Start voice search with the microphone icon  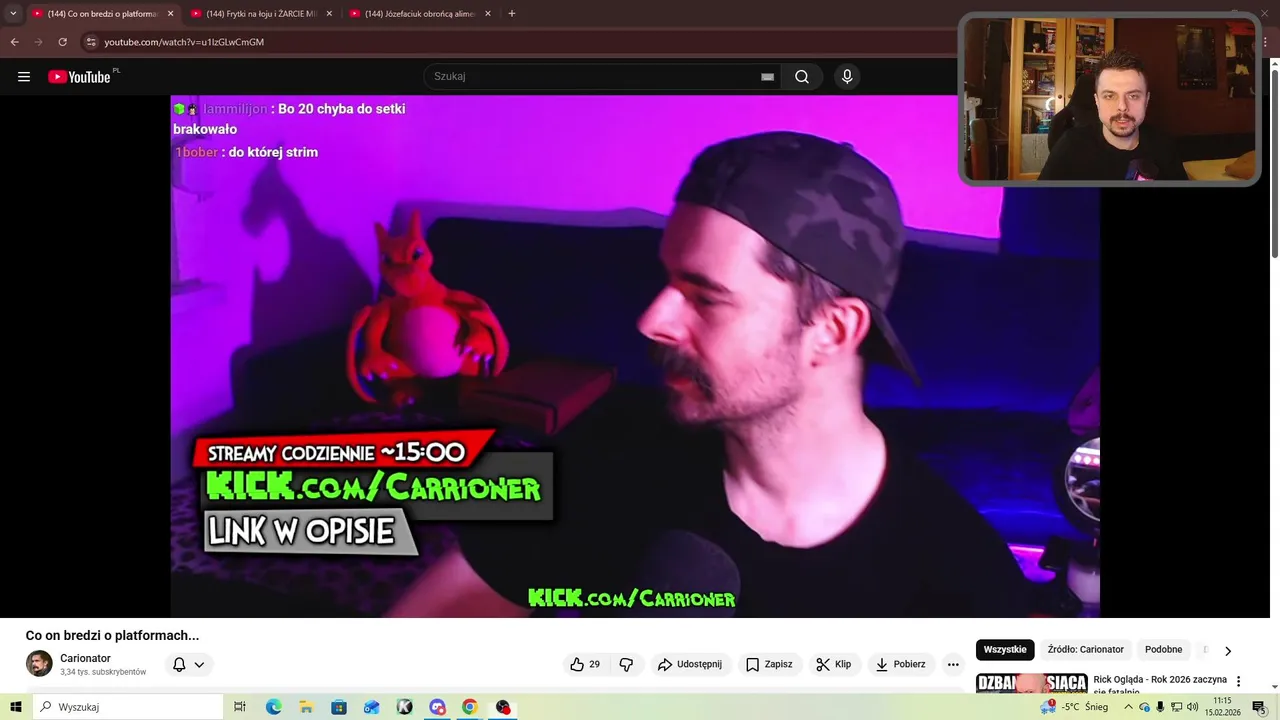(x=847, y=77)
